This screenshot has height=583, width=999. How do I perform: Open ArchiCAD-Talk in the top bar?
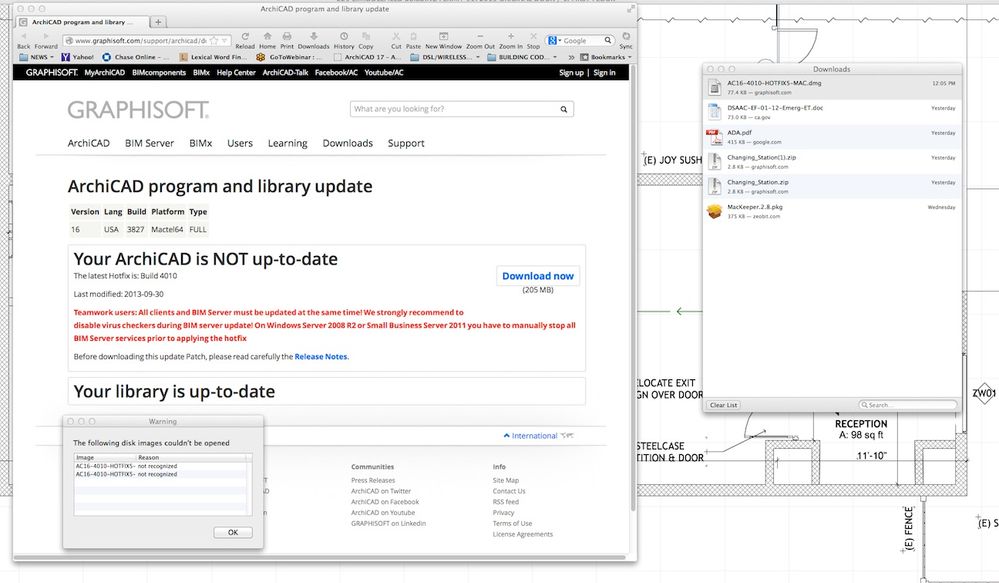[285, 73]
